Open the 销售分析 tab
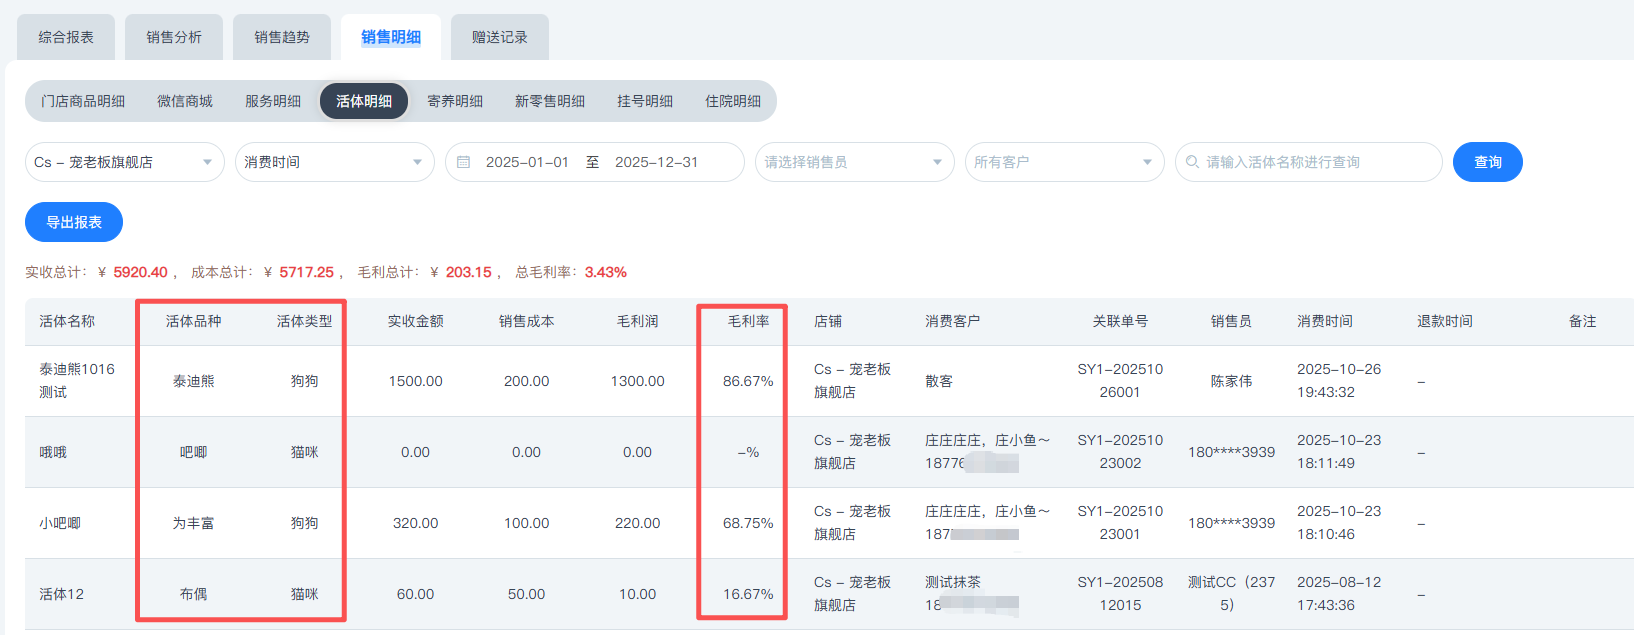Image resolution: width=1634 pixels, height=635 pixels. [x=174, y=37]
